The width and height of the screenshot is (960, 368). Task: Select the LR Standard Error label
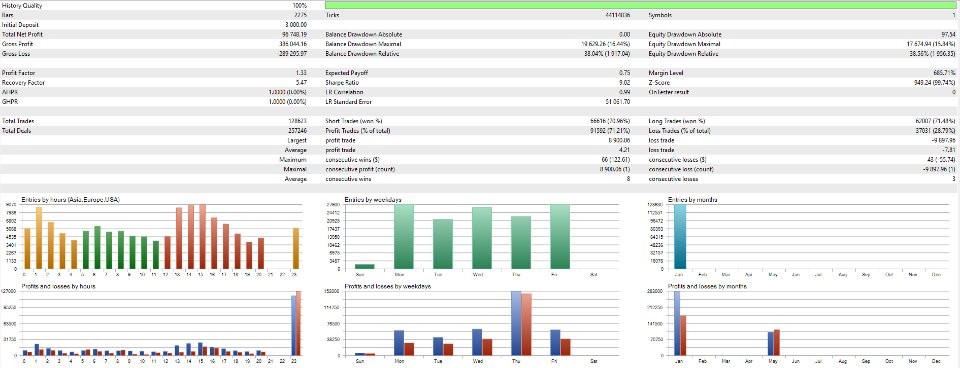[348, 102]
